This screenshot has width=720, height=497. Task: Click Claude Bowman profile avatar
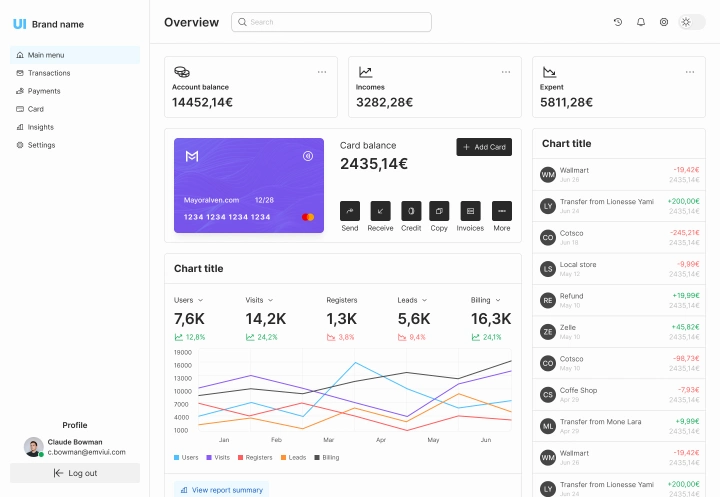(34, 447)
